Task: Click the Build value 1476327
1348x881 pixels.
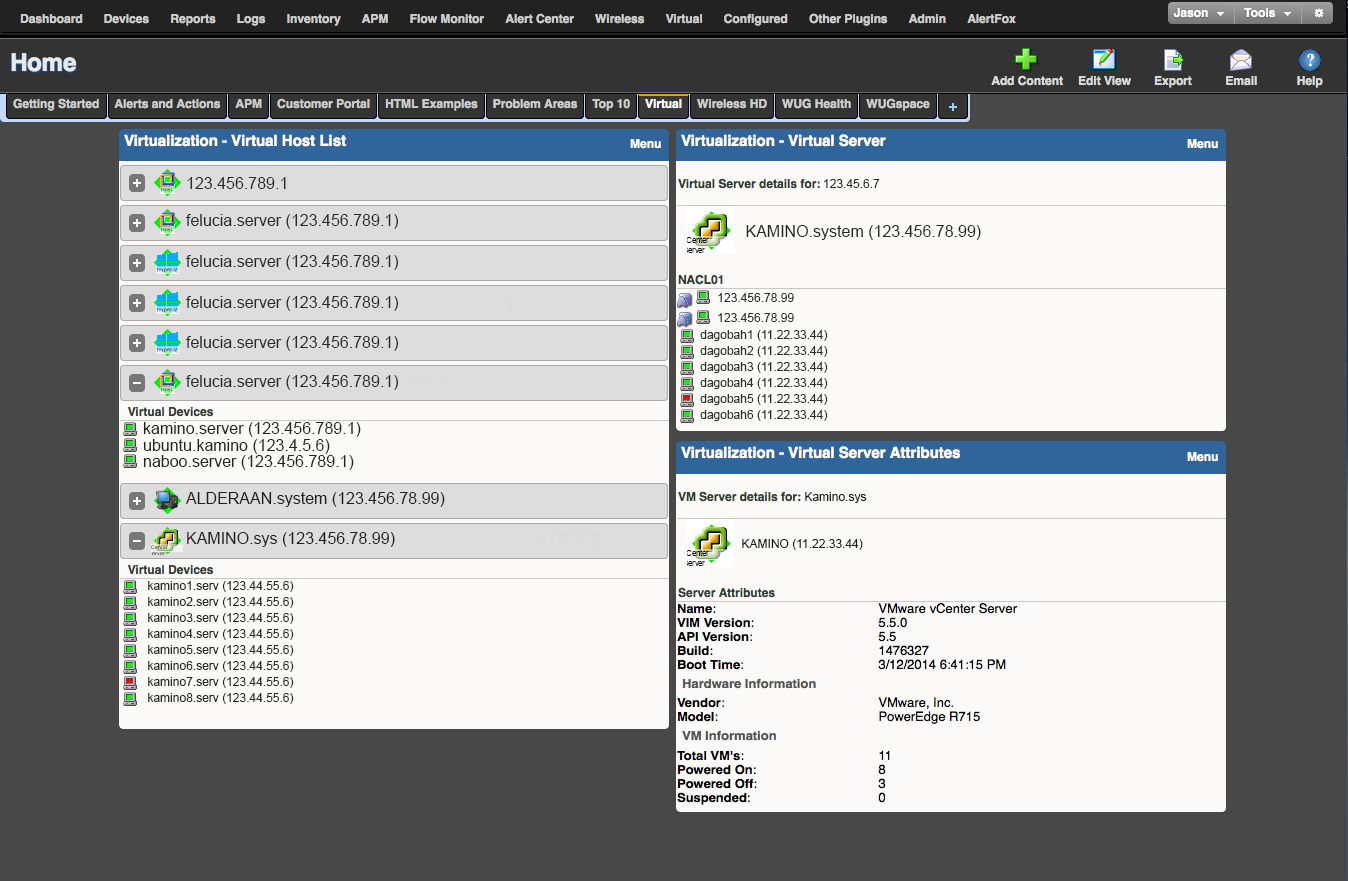Action: coord(903,651)
